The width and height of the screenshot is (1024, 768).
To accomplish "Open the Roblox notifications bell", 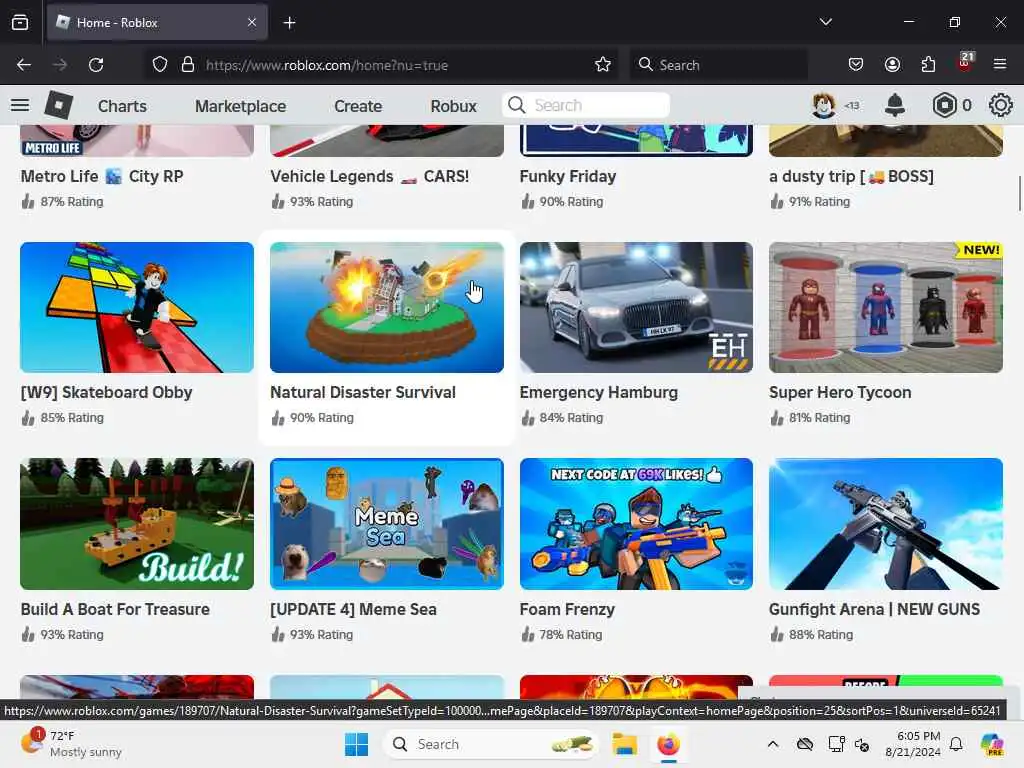I will 895,105.
